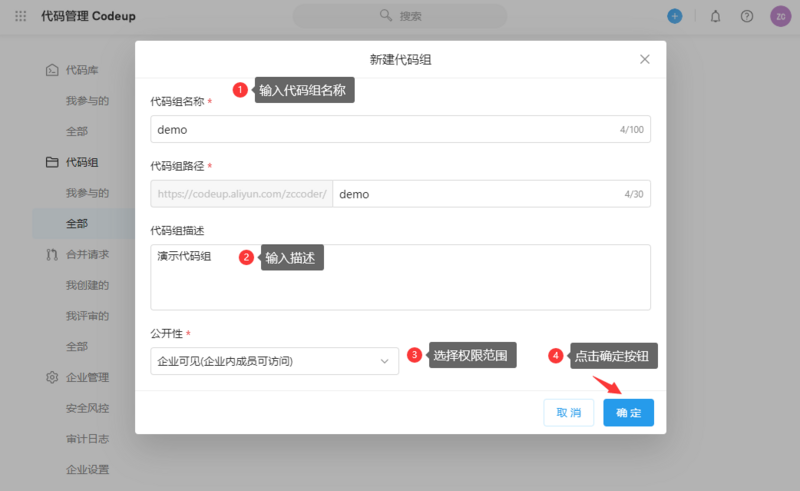Open the notifications bell icon
Screen dimensions: 800x491
pyautogui.click(x=715, y=16)
